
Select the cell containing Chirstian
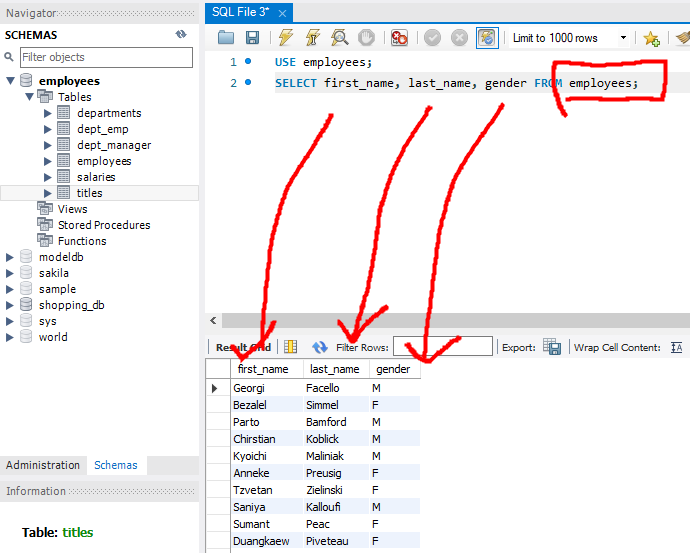coord(267,439)
